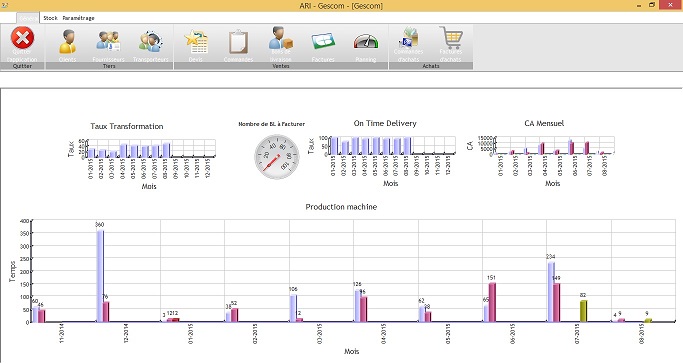Image resolution: width=683 pixels, height=364 pixels.
Task: Switch to the Paramétrage ribbon tab
Action: coord(78,18)
